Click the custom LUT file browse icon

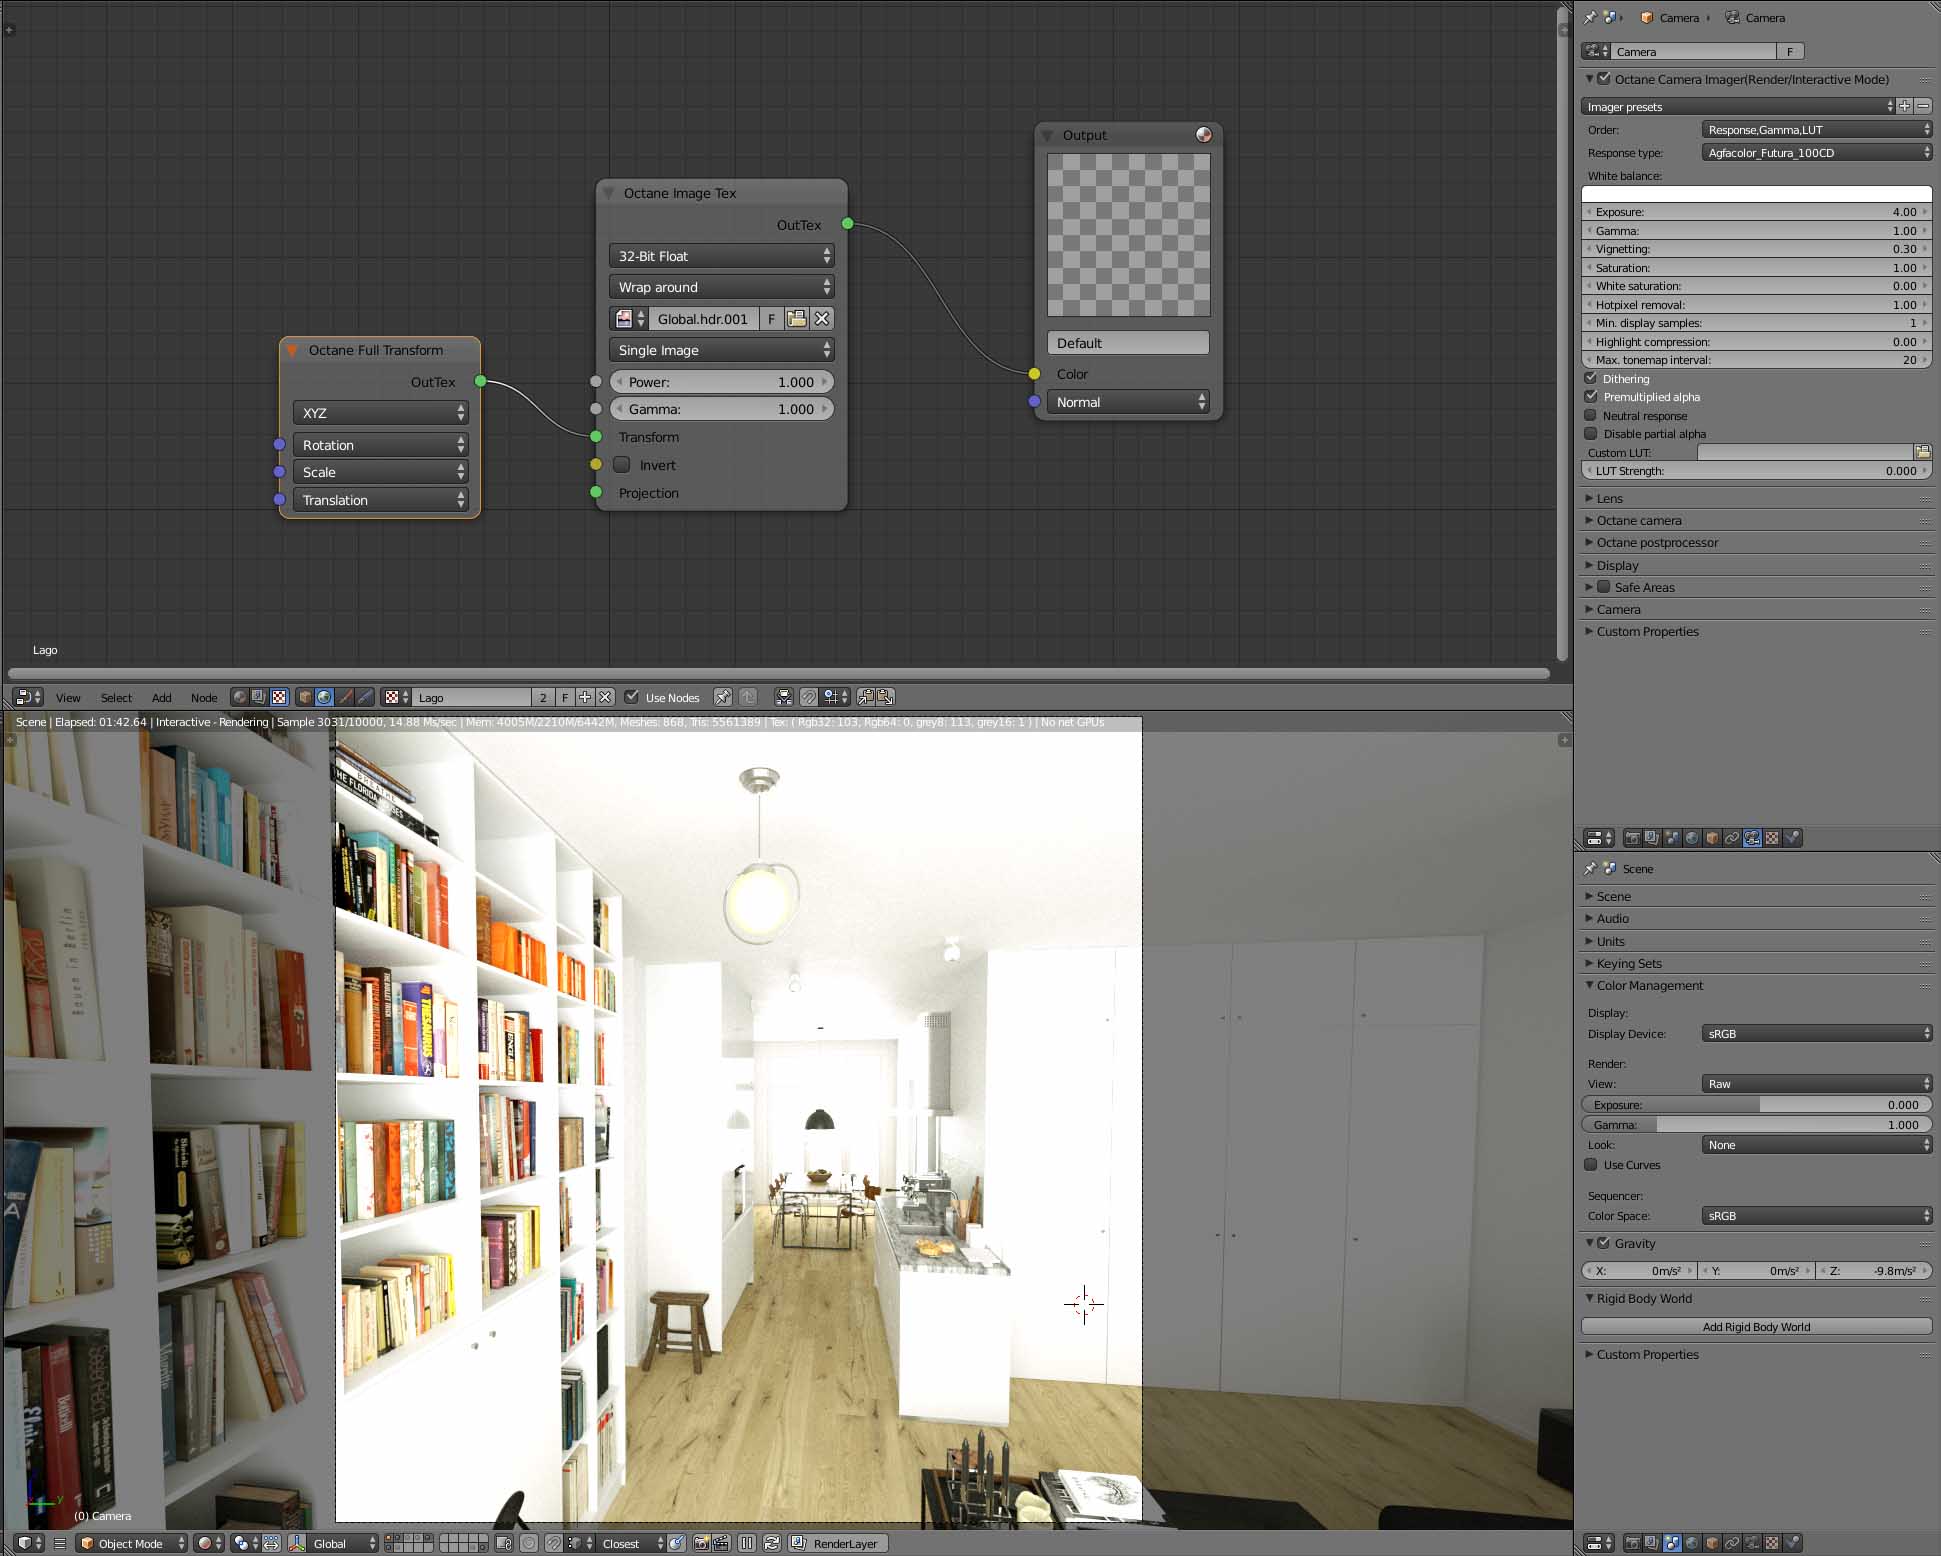(x=1922, y=452)
